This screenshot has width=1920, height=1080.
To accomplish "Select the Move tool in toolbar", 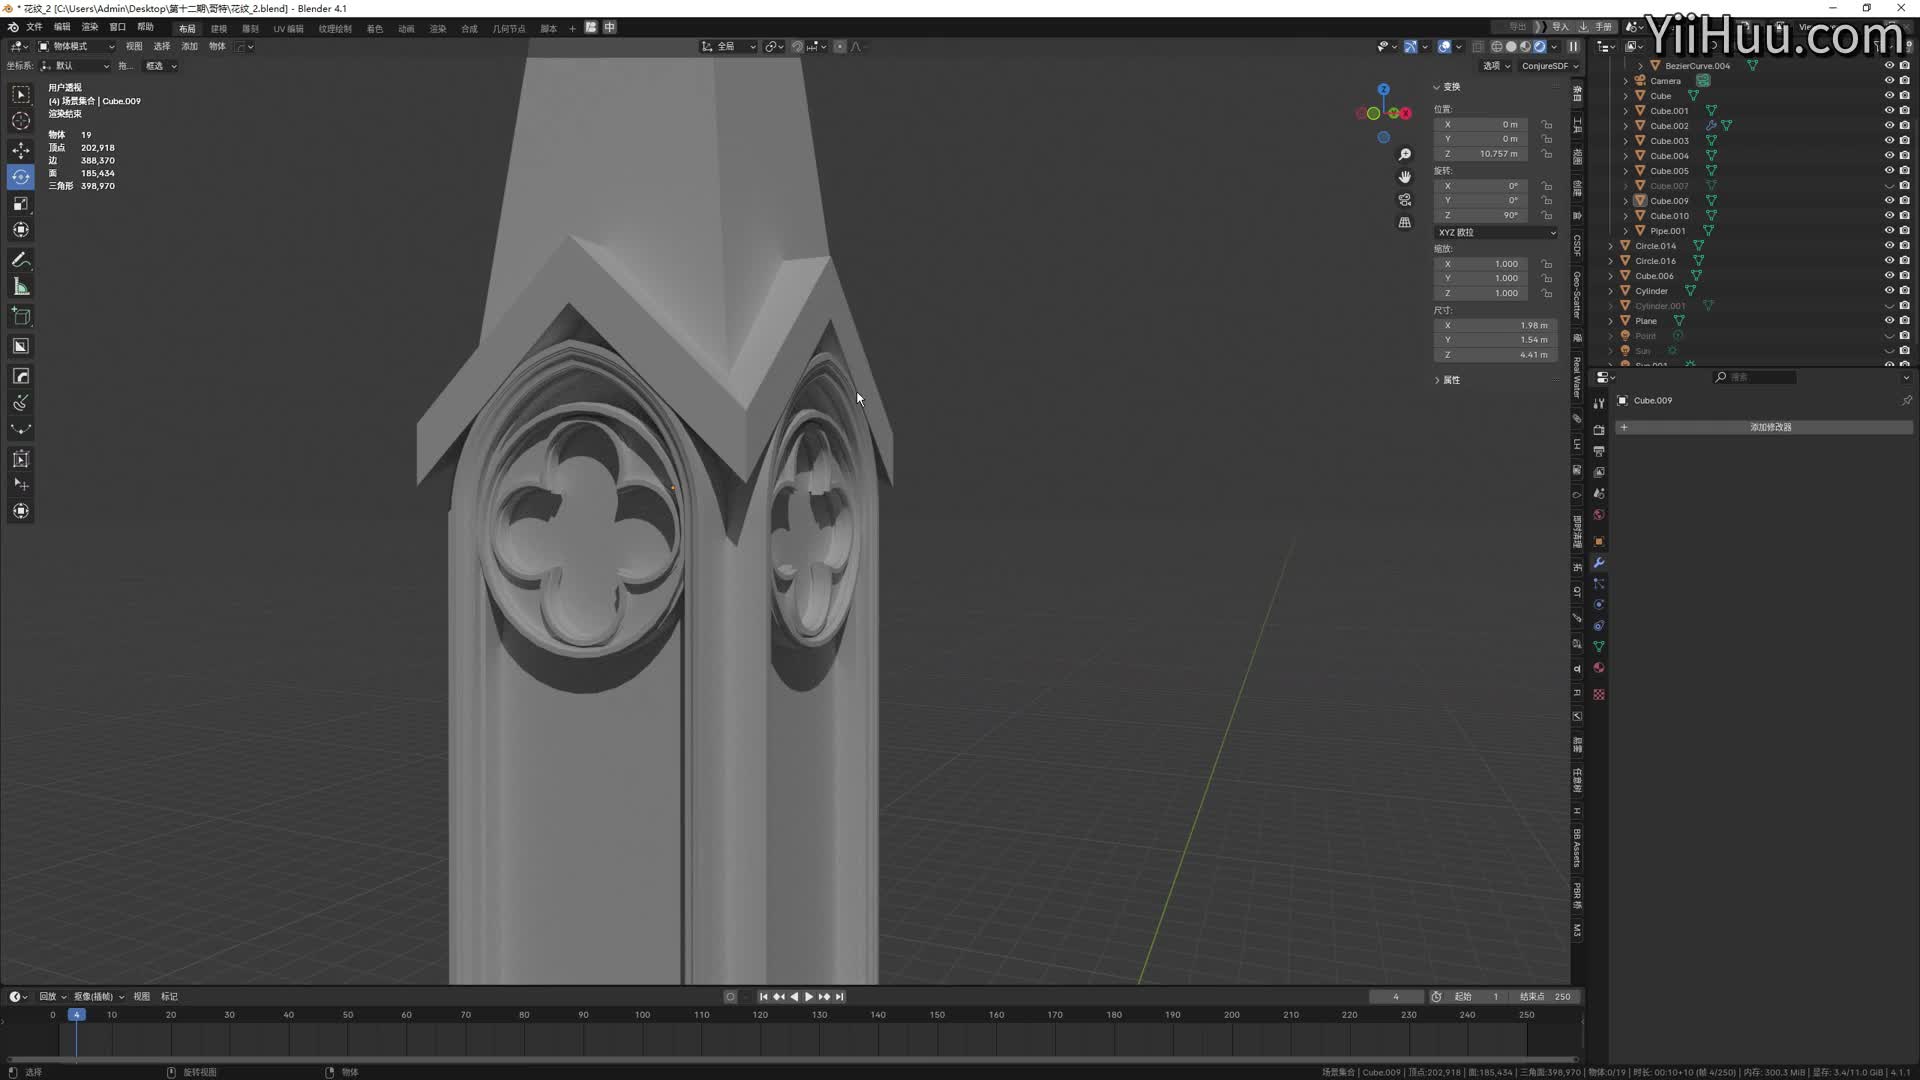I will tap(21, 150).
